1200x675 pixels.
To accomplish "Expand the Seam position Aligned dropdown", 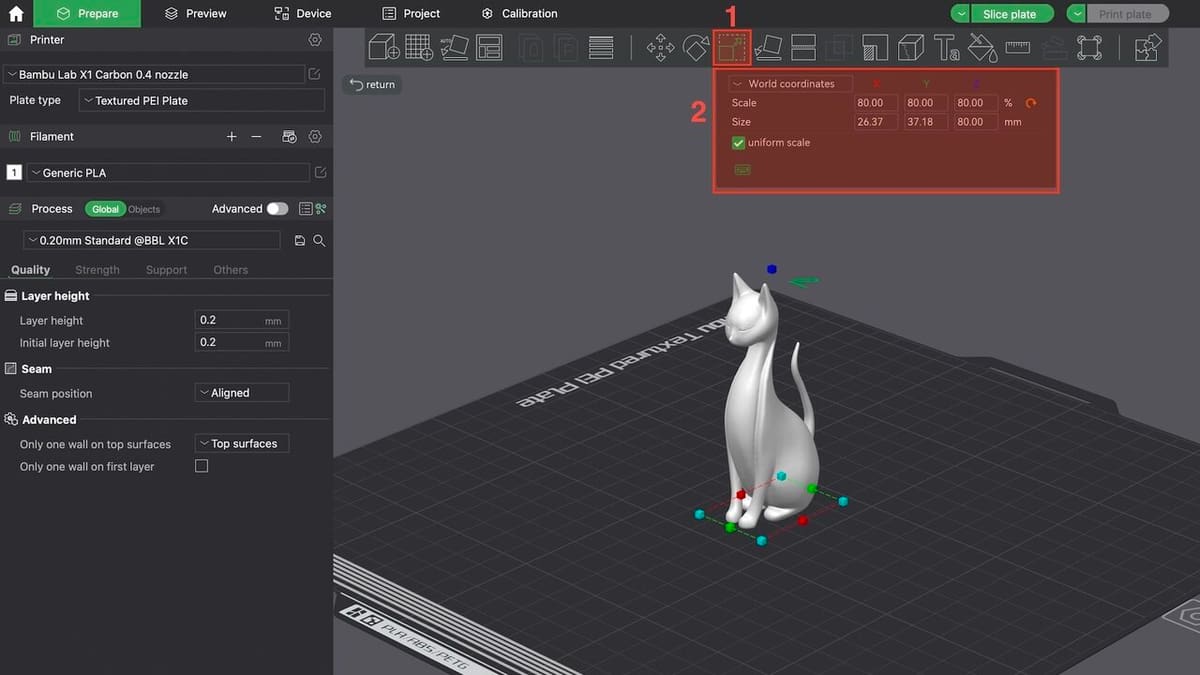I will pyautogui.click(x=242, y=393).
